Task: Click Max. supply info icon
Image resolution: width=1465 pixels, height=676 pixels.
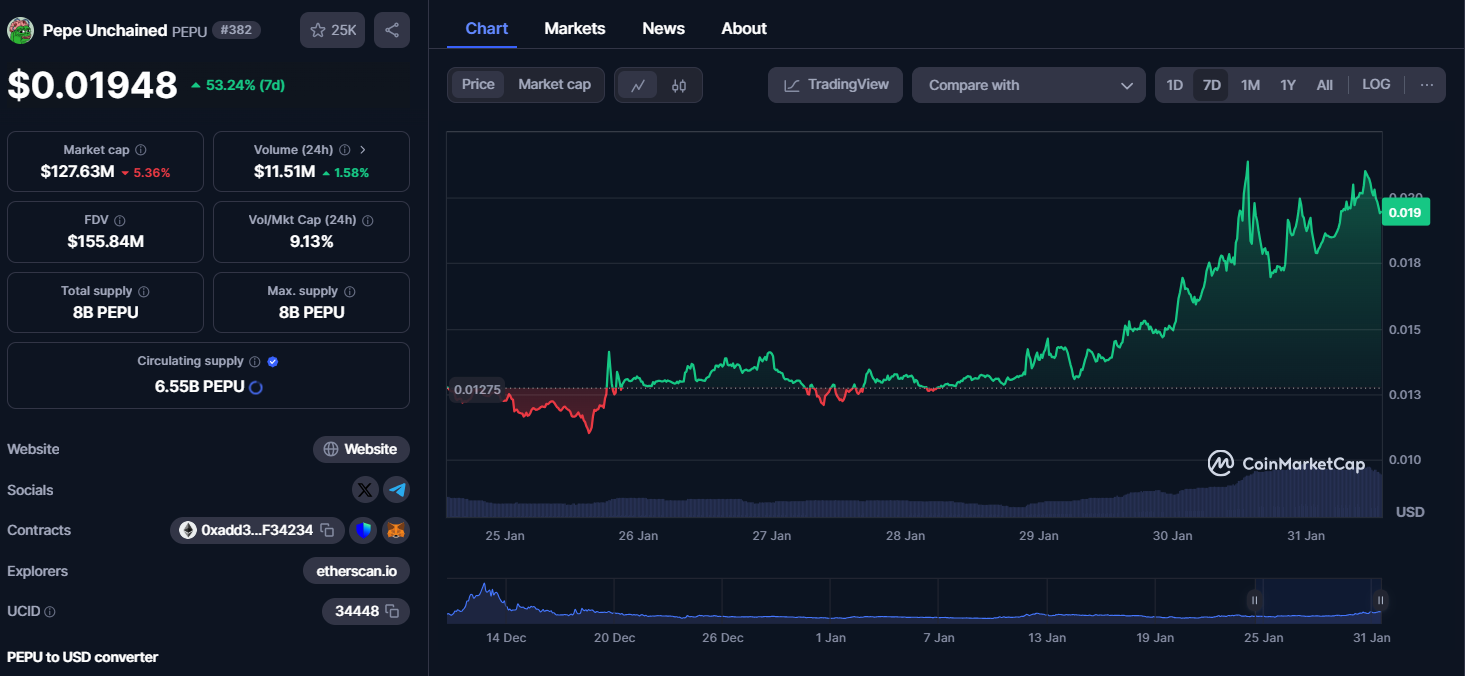Action: (349, 291)
